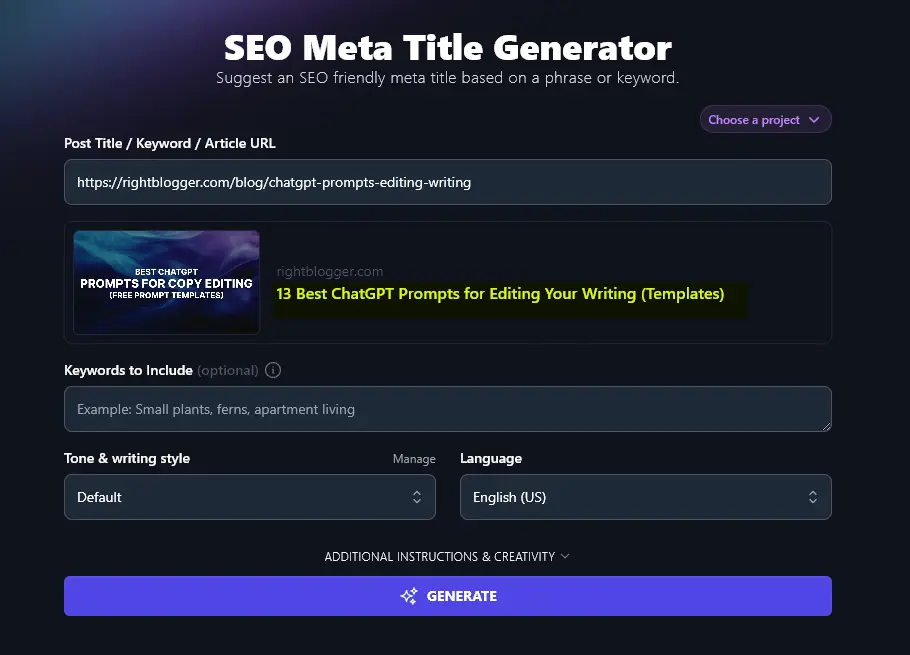Open the Language dropdown showing English (US)
910x655 pixels.
coord(645,497)
